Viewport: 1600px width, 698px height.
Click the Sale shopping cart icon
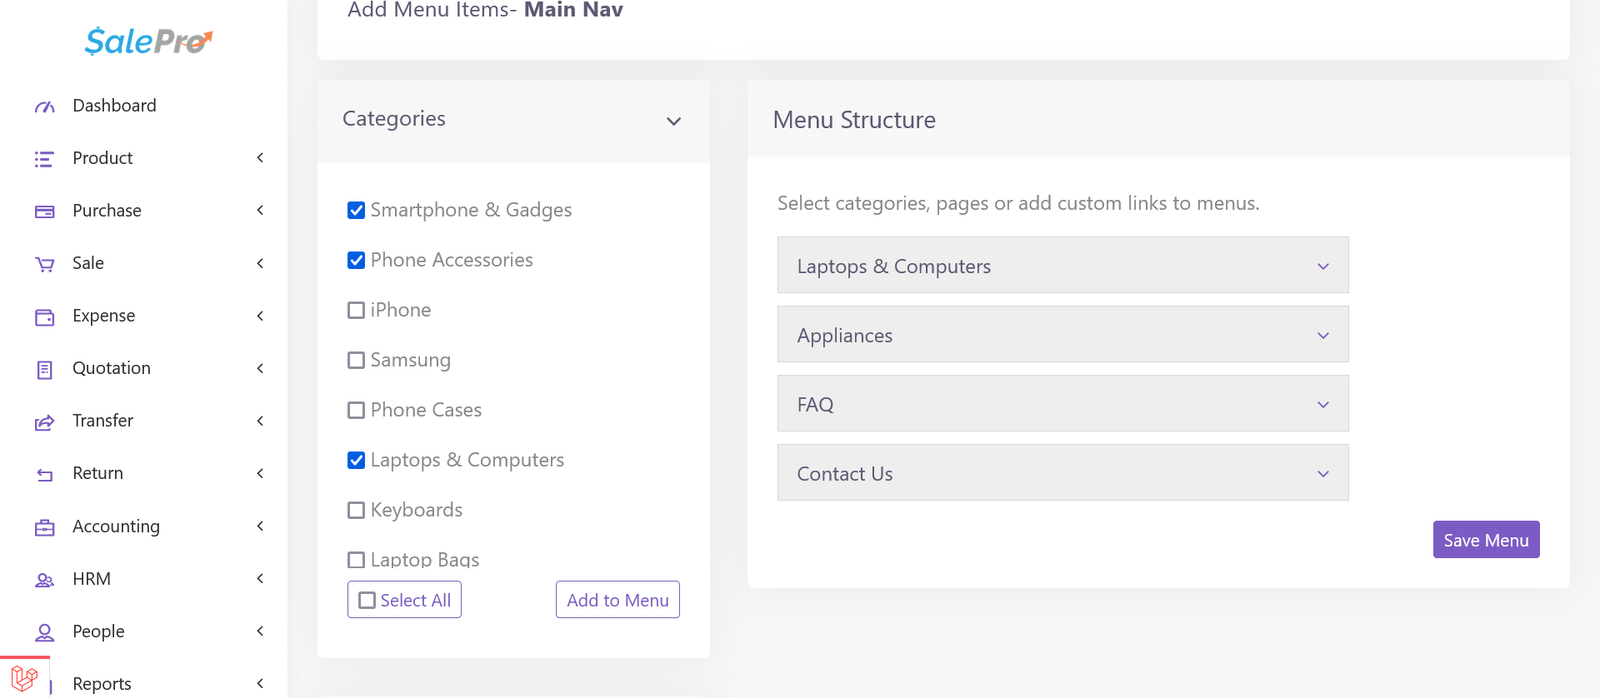coord(45,264)
